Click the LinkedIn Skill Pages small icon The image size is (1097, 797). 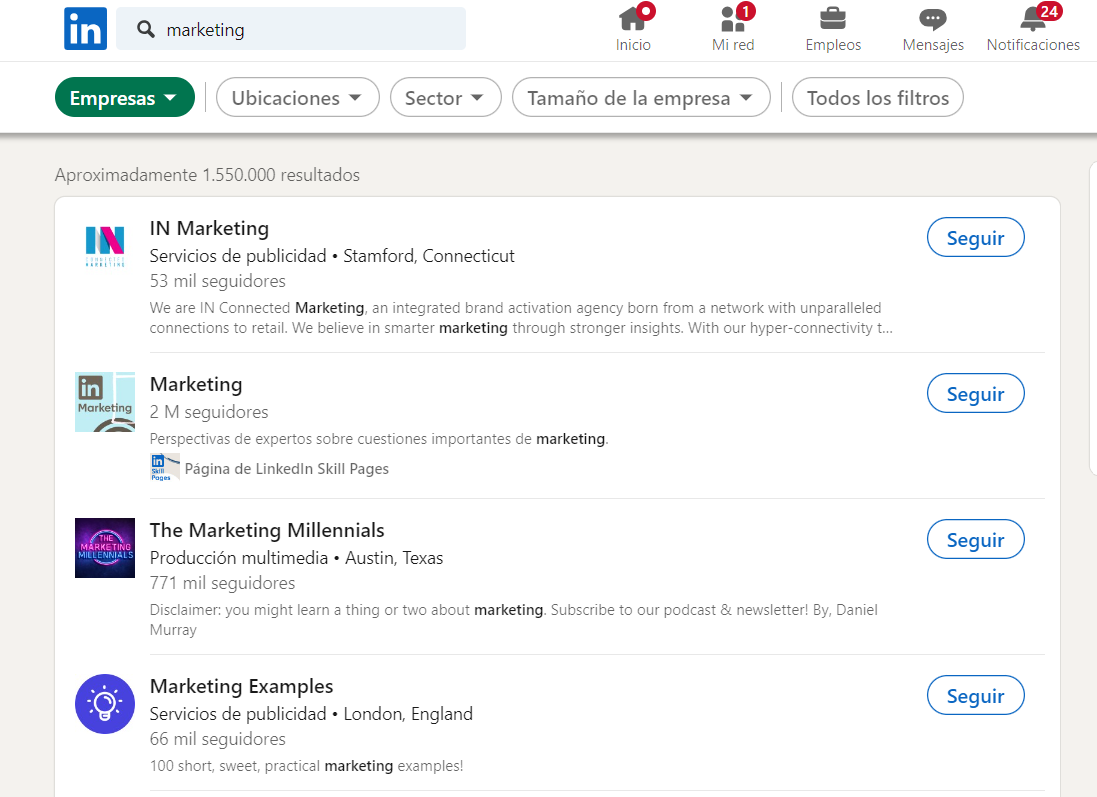tap(165, 467)
